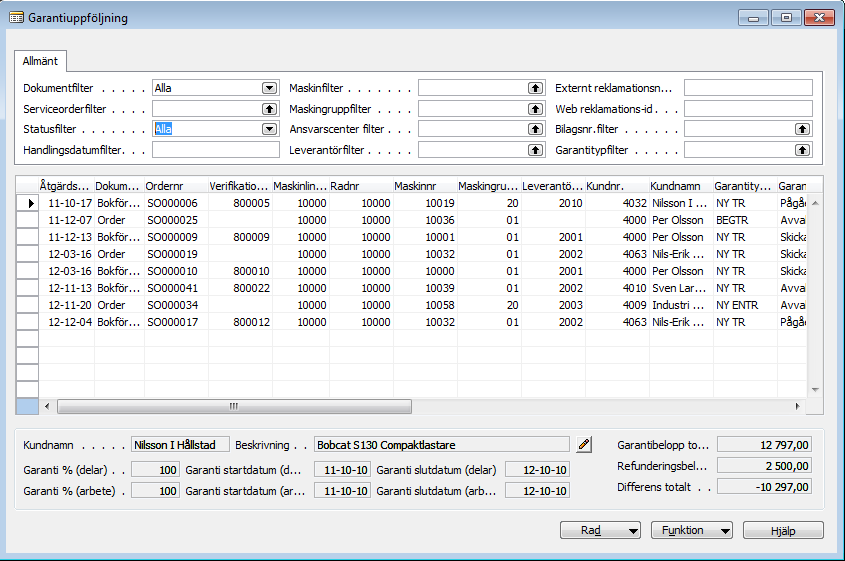This screenshot has width=845, height=561.
Task: Click the Maskingruppfilter lookup arrow
Action: click(x=535, y=109)
